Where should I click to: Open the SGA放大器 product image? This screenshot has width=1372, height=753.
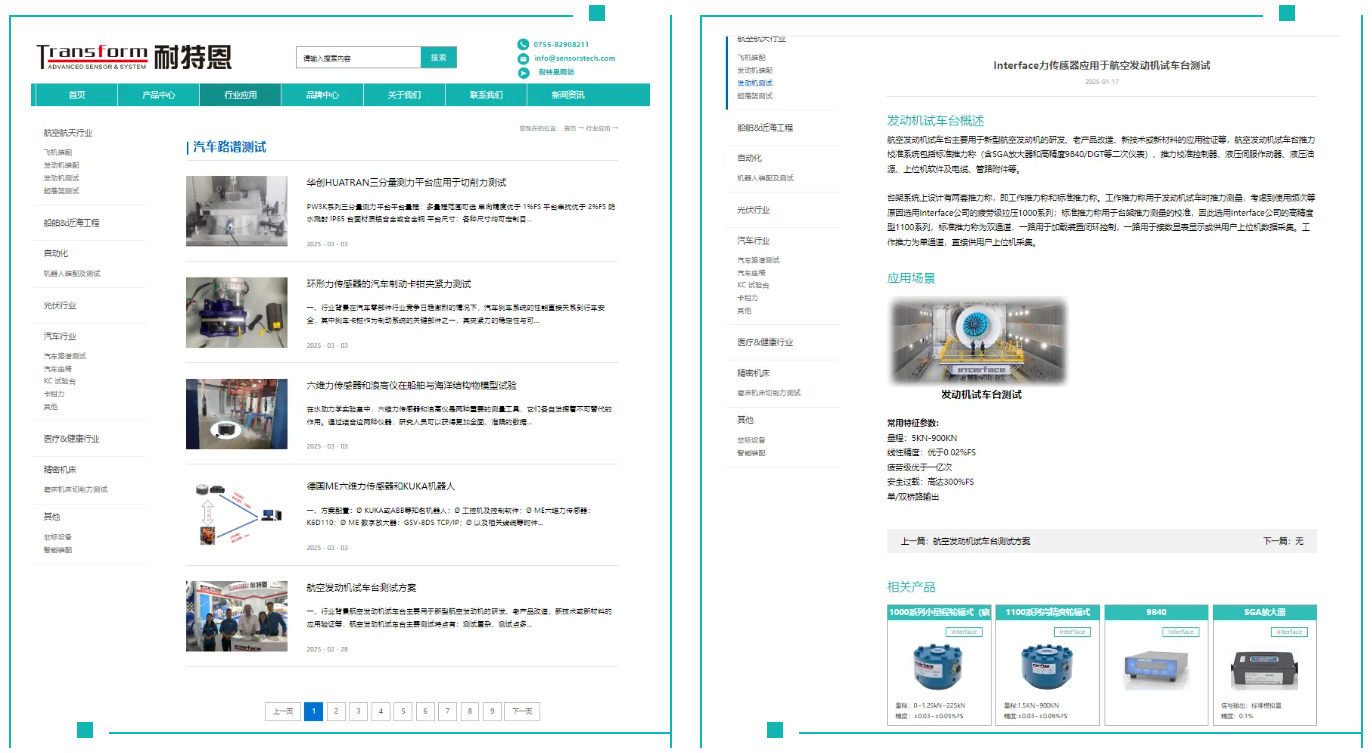tap(1264, 667)
